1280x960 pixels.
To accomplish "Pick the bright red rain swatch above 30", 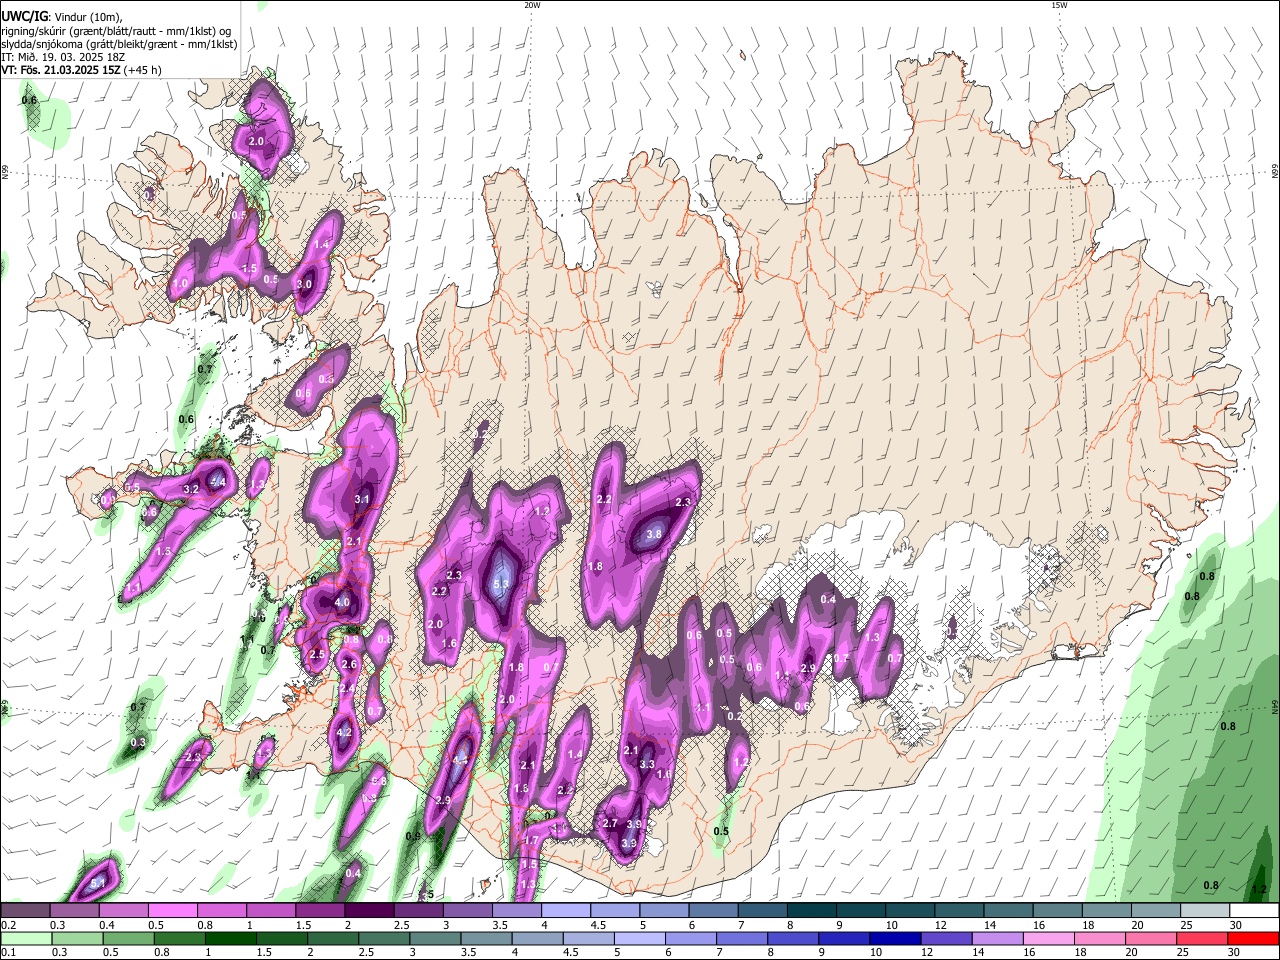I will [1254, 938].
